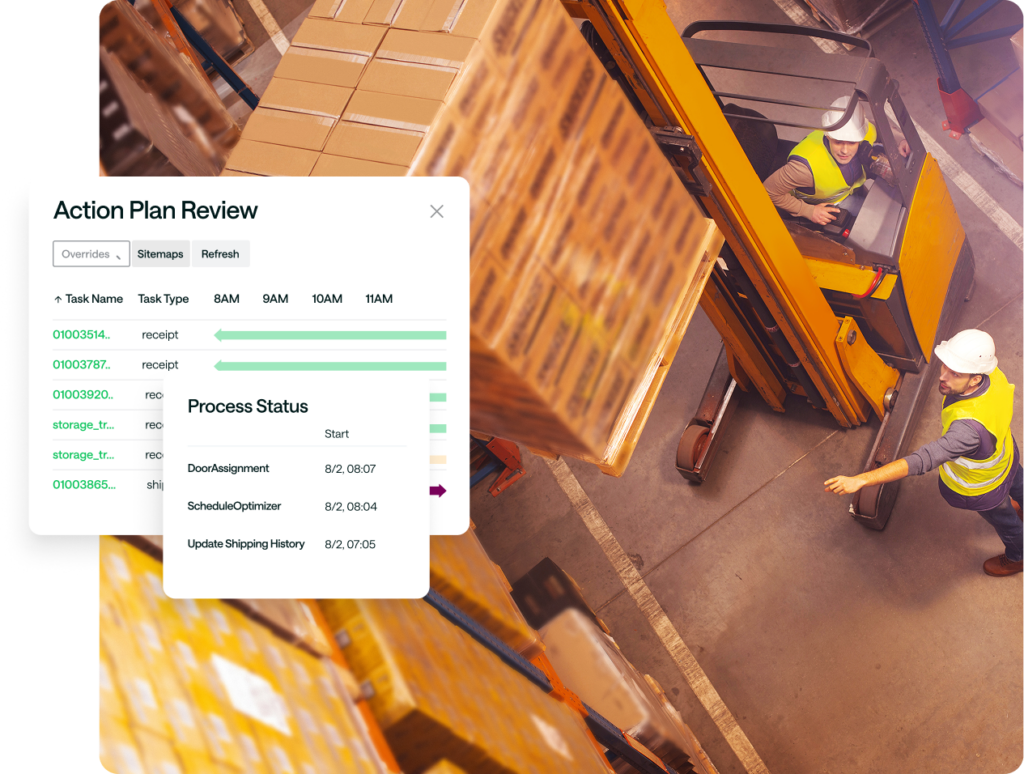Open task 01003514 link
This screenshot has height=774, width=1024.
[81, 335]
